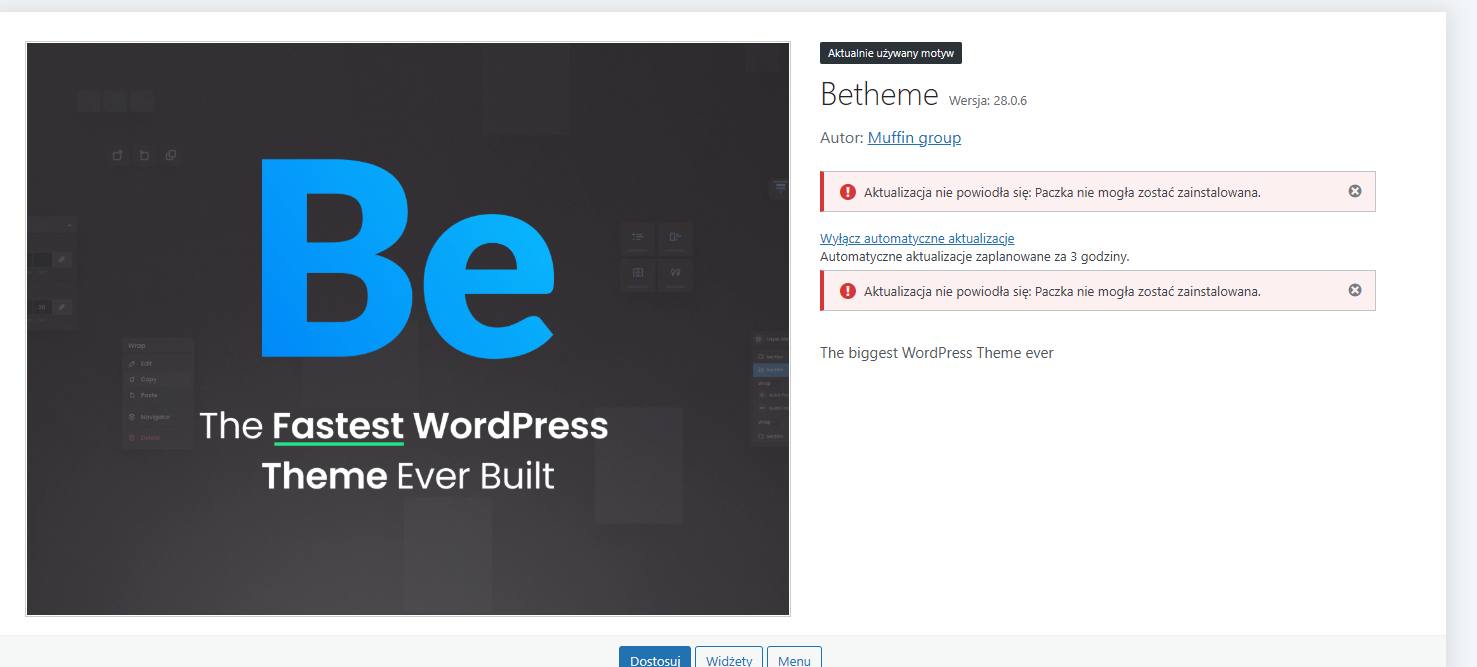Image resolution: width=1477 pixels, height=667 pixels.
Task: Click The biggest WordPress Theme ever description
Action: click(936, 353)
